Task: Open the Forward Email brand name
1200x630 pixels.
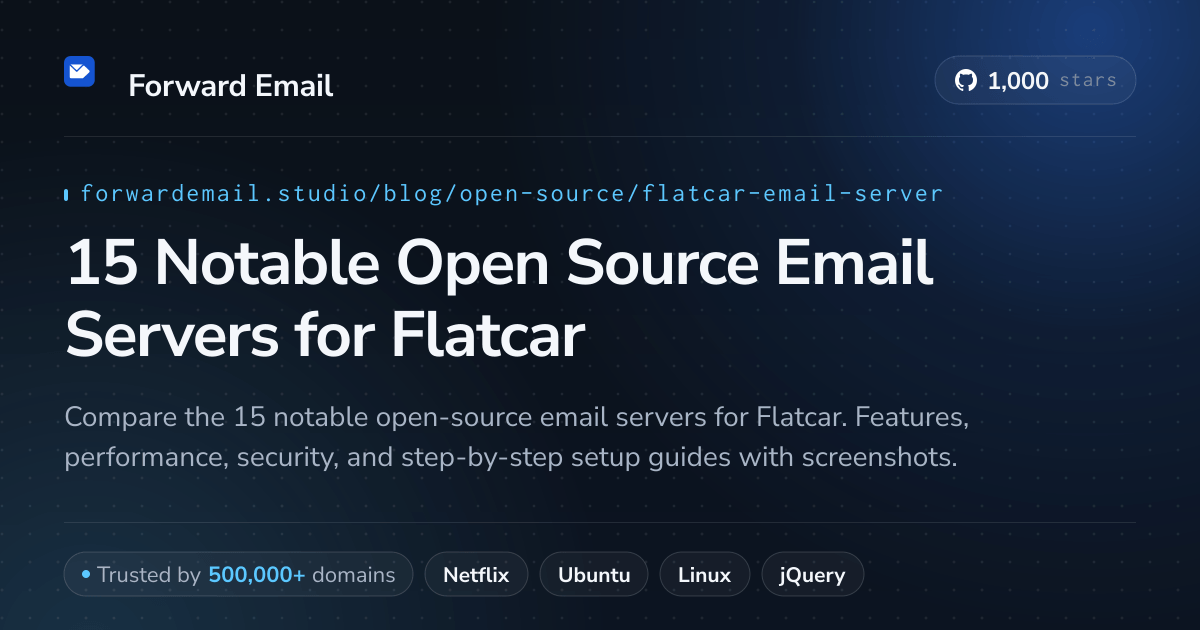Action: click(x=231, y=86)
